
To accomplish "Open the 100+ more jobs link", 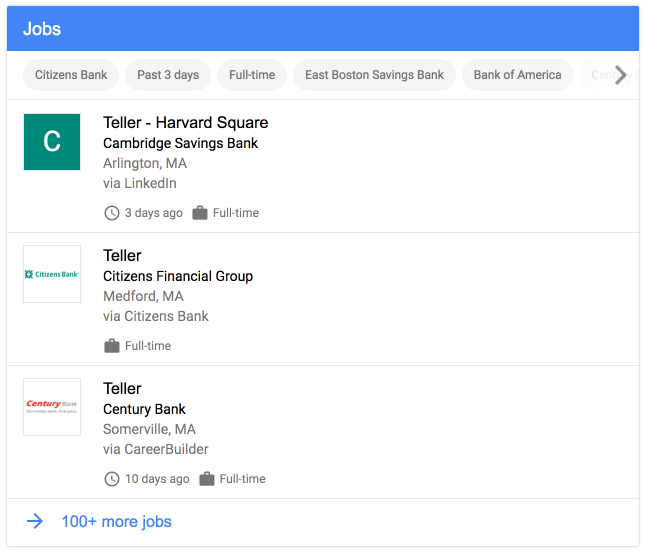I will [x=116, y=521].
